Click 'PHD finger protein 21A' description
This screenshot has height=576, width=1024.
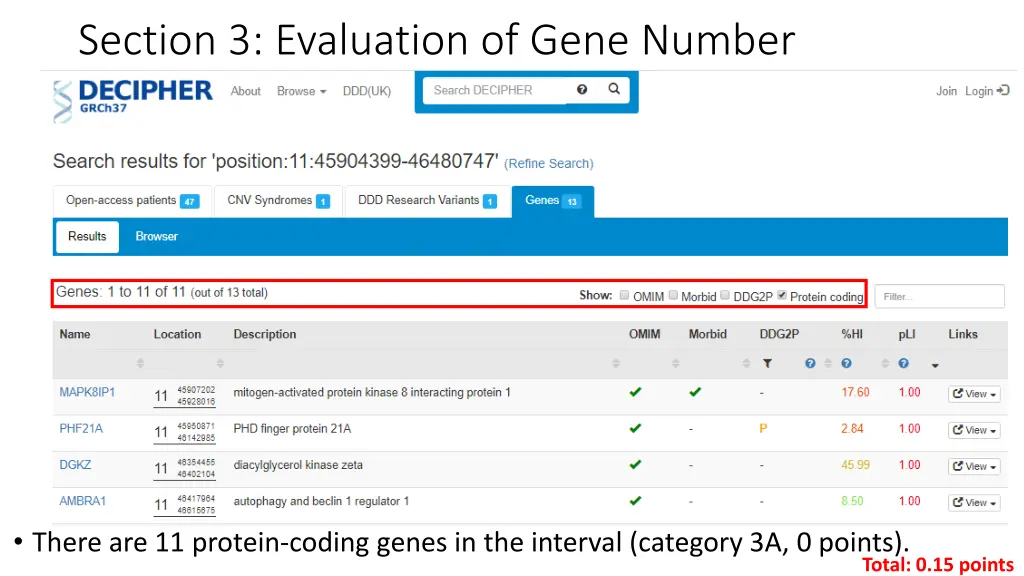click(292, 428)
